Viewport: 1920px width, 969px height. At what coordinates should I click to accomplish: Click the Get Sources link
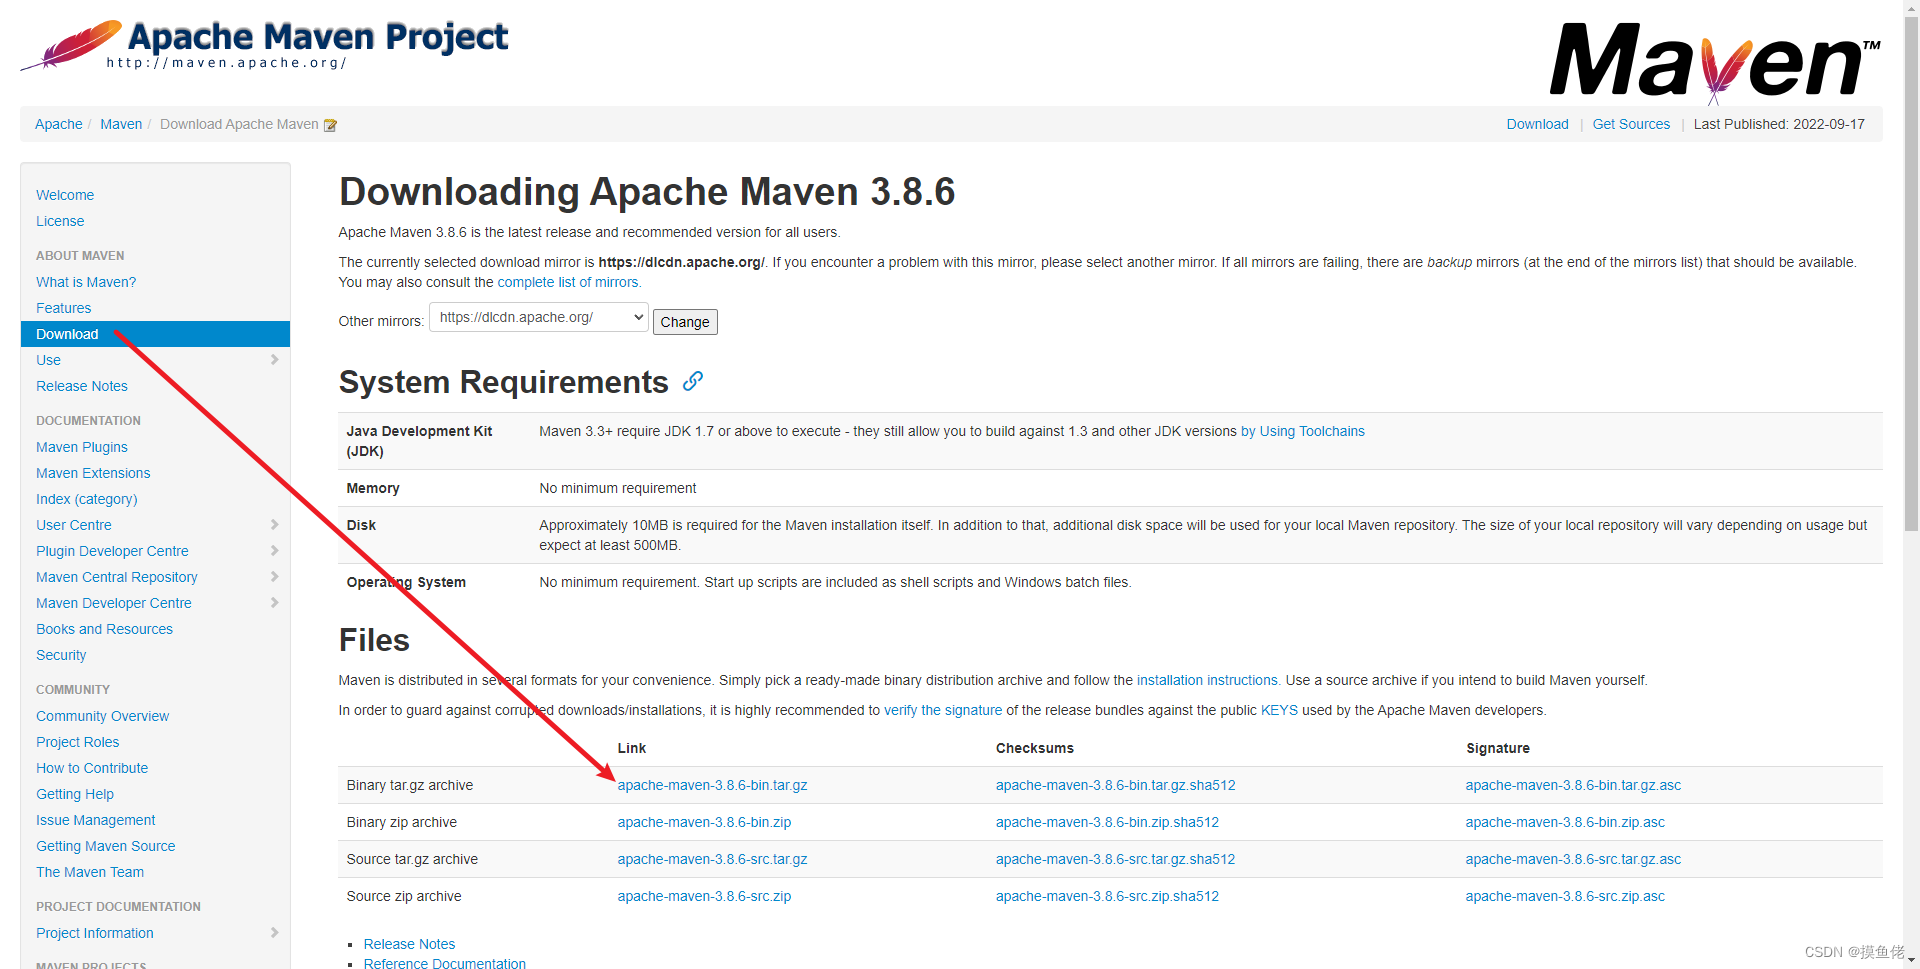1631,124
